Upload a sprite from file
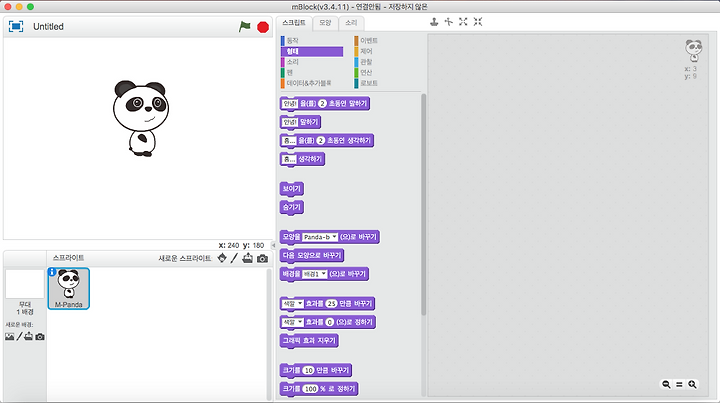 tap(248, 258)
